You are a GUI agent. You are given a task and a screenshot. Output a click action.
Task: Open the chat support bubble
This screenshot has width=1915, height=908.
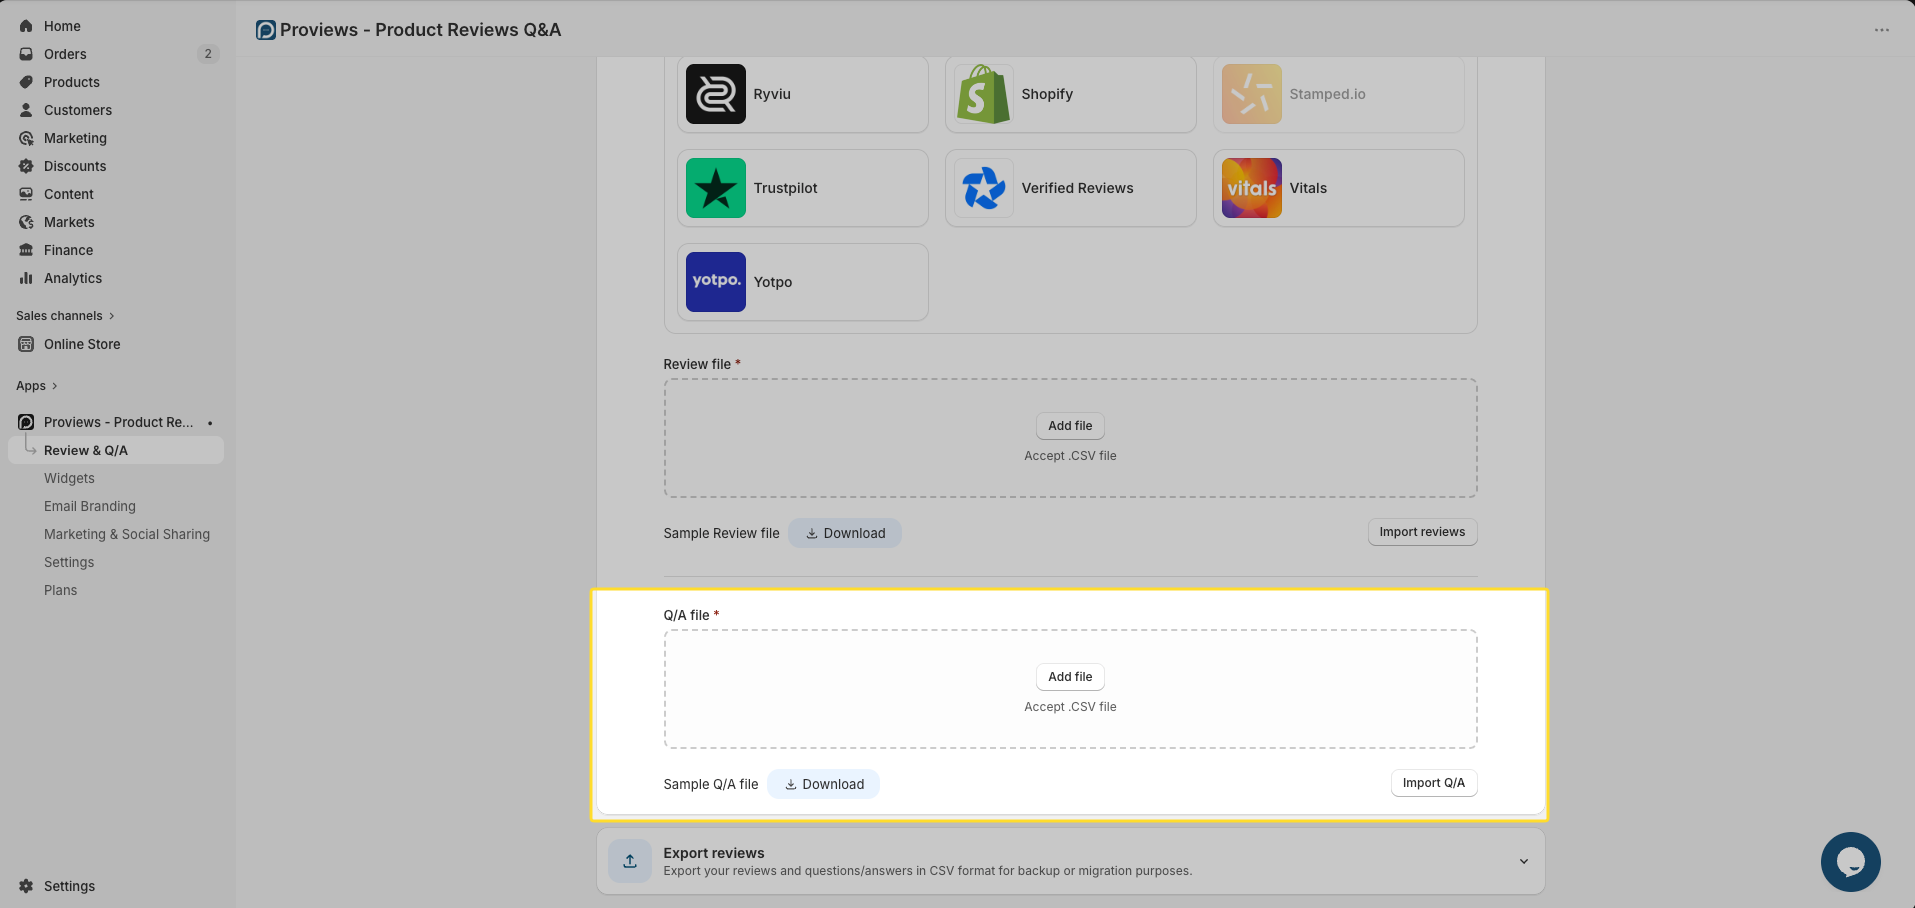point(1851,862)
